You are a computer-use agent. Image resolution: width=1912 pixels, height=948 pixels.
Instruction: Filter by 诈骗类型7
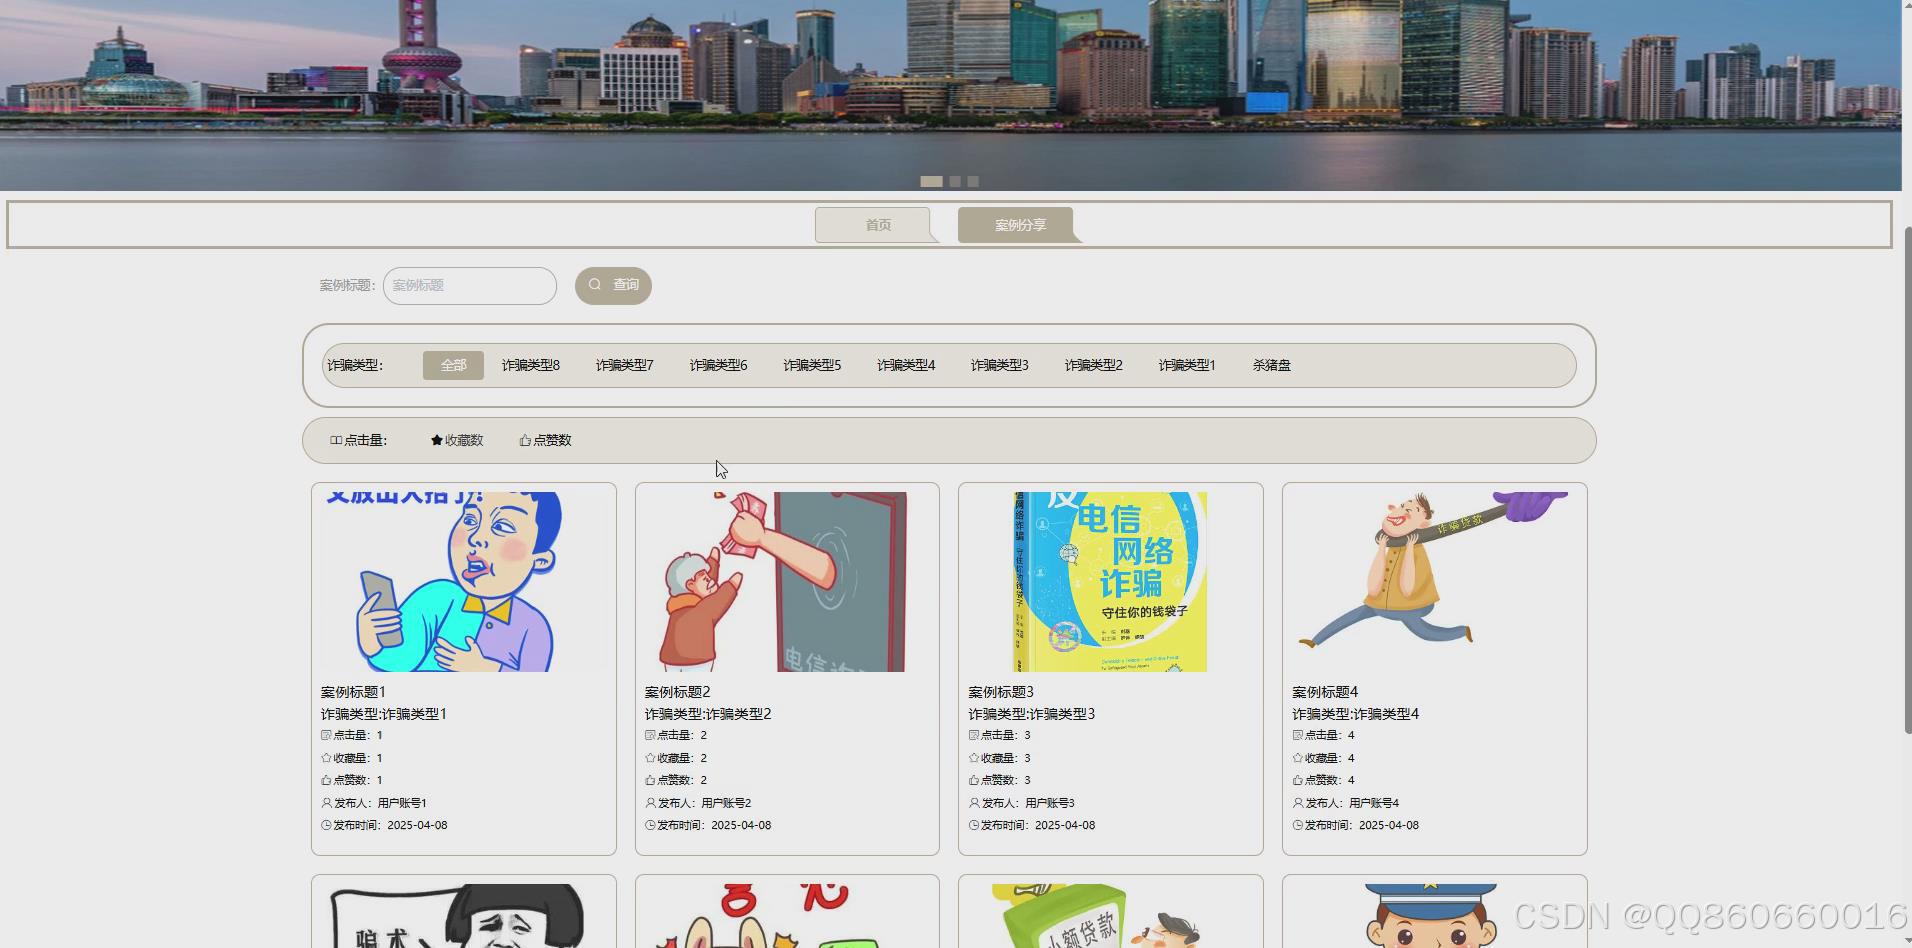click(x=625, y=366)
